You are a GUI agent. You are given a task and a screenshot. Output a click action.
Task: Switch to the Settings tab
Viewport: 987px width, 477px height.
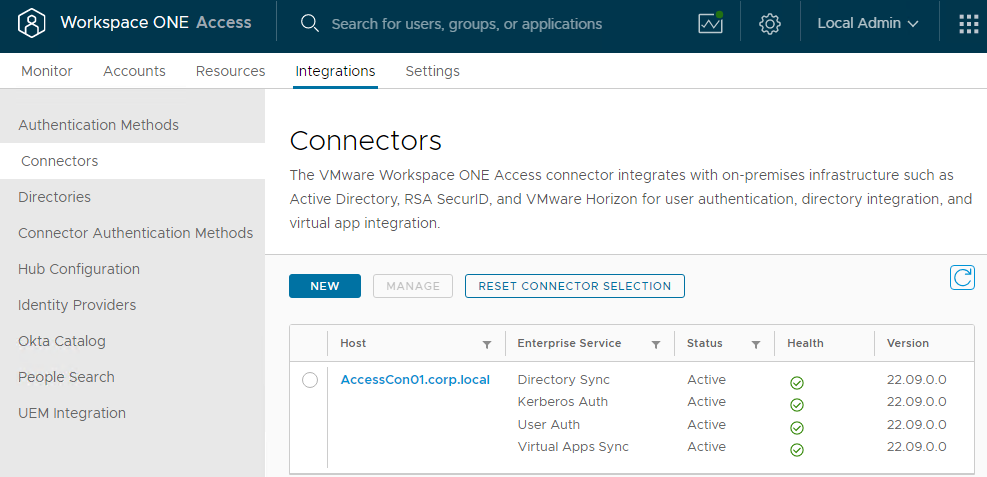click(432, 71)
